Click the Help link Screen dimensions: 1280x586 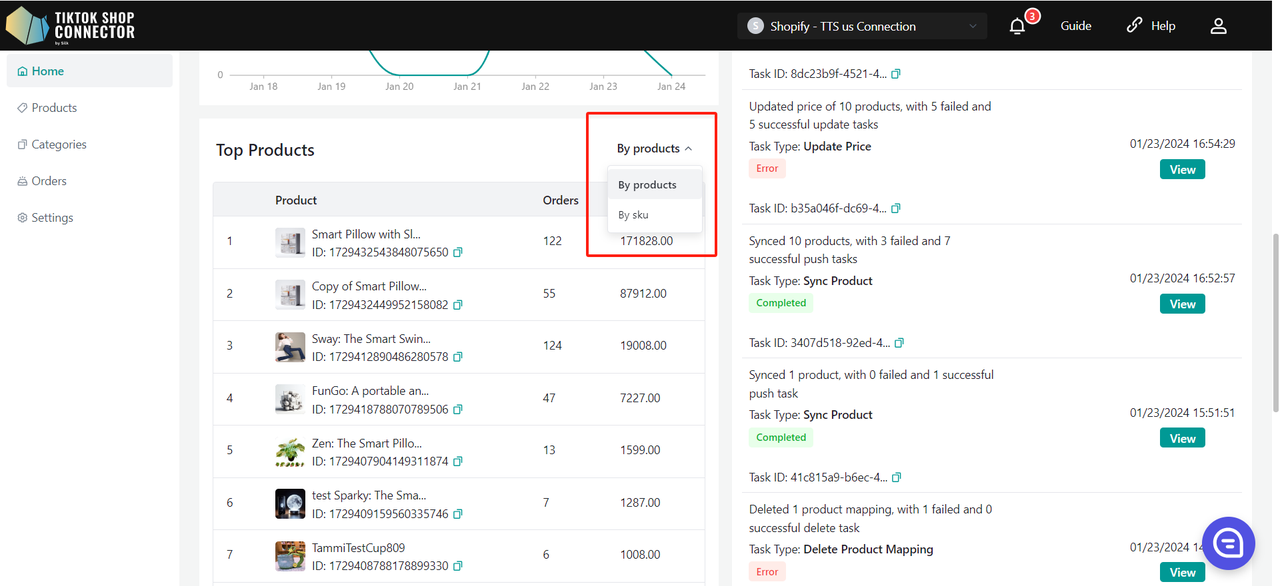tap(1151, 26)
